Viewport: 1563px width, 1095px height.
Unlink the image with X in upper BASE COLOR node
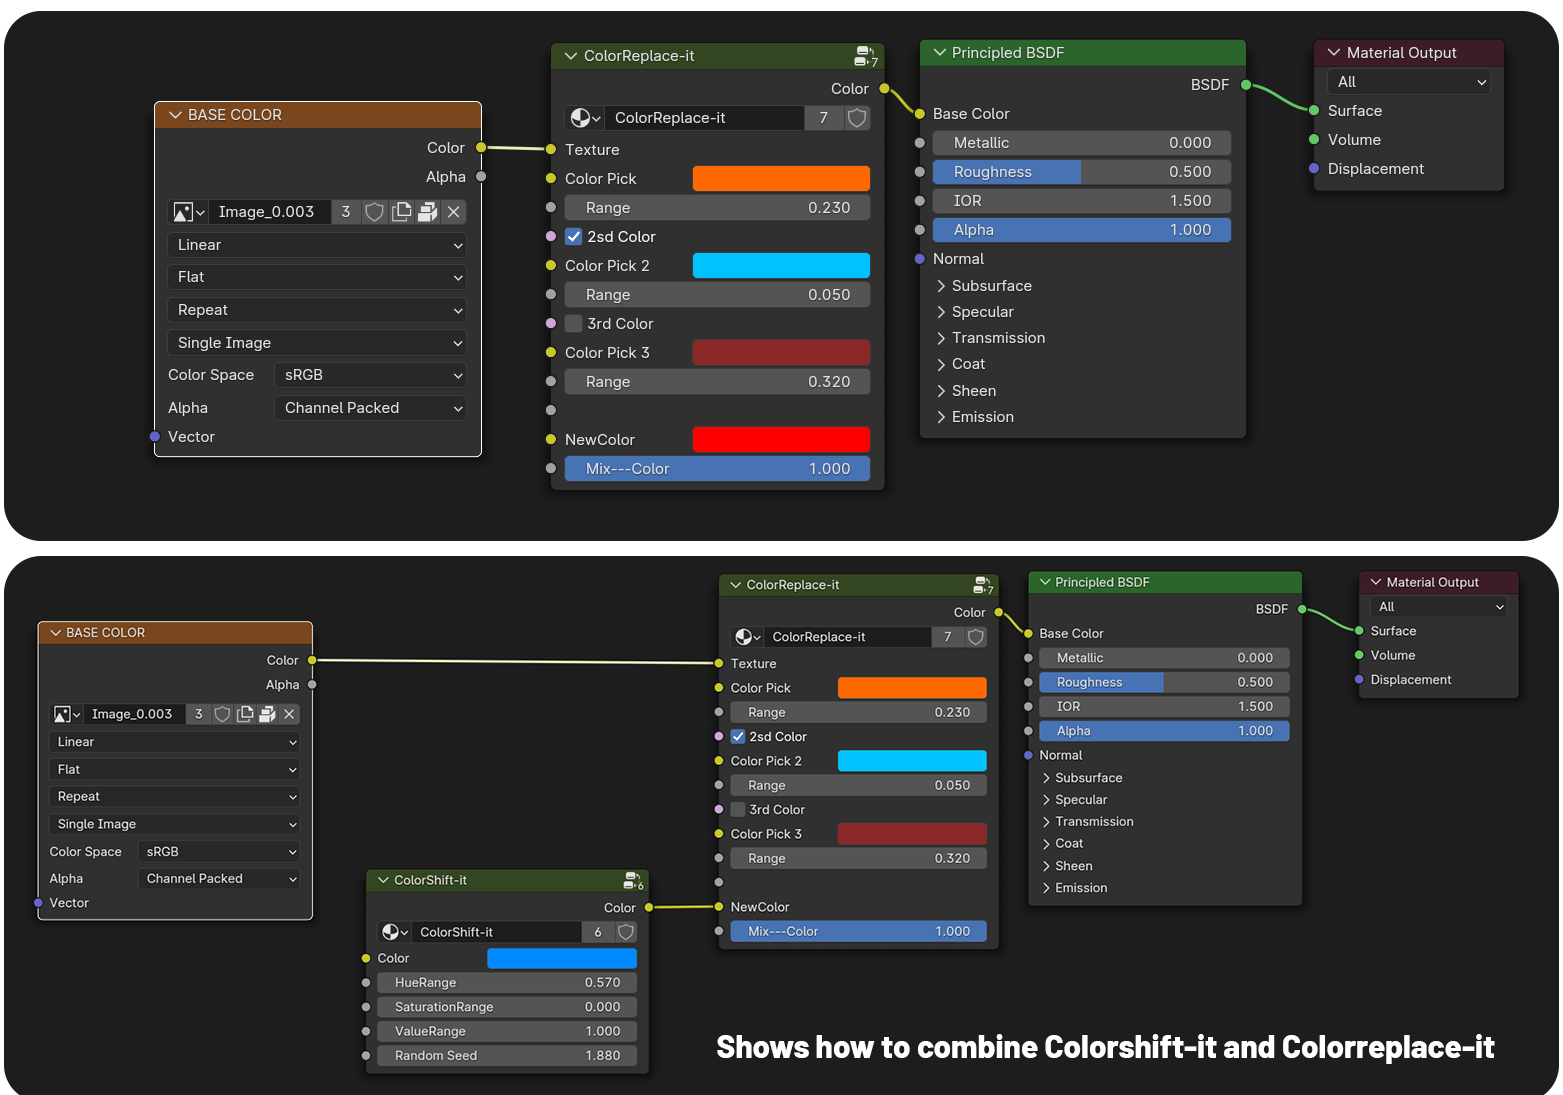coord(453,212)
